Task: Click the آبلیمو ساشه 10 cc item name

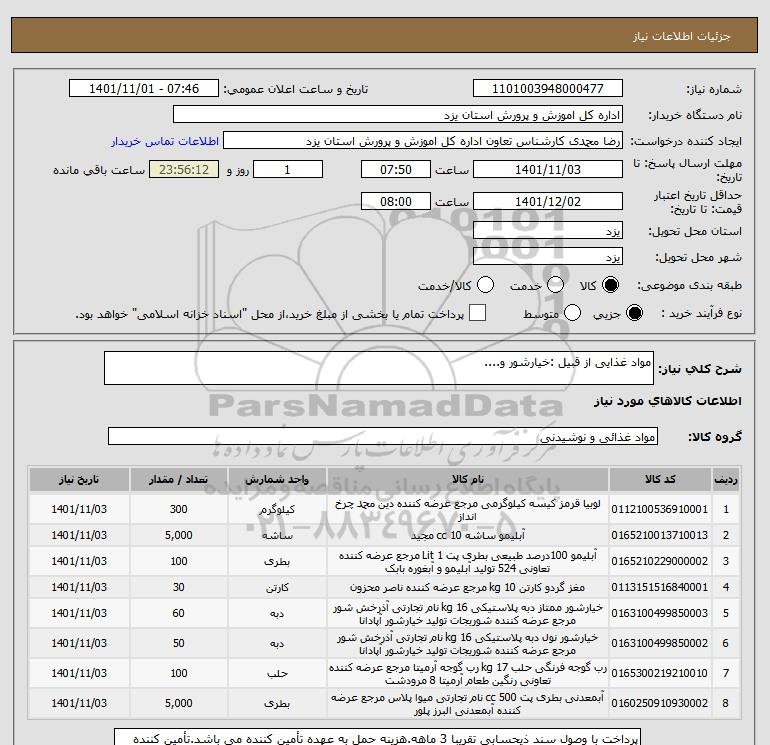Action: point(468,535)
